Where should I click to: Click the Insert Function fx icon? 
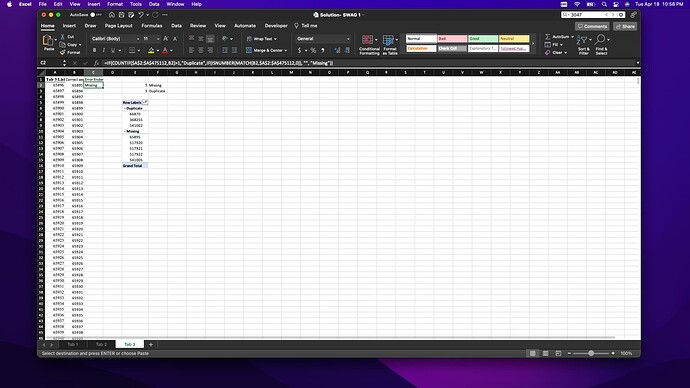(96, 63)
